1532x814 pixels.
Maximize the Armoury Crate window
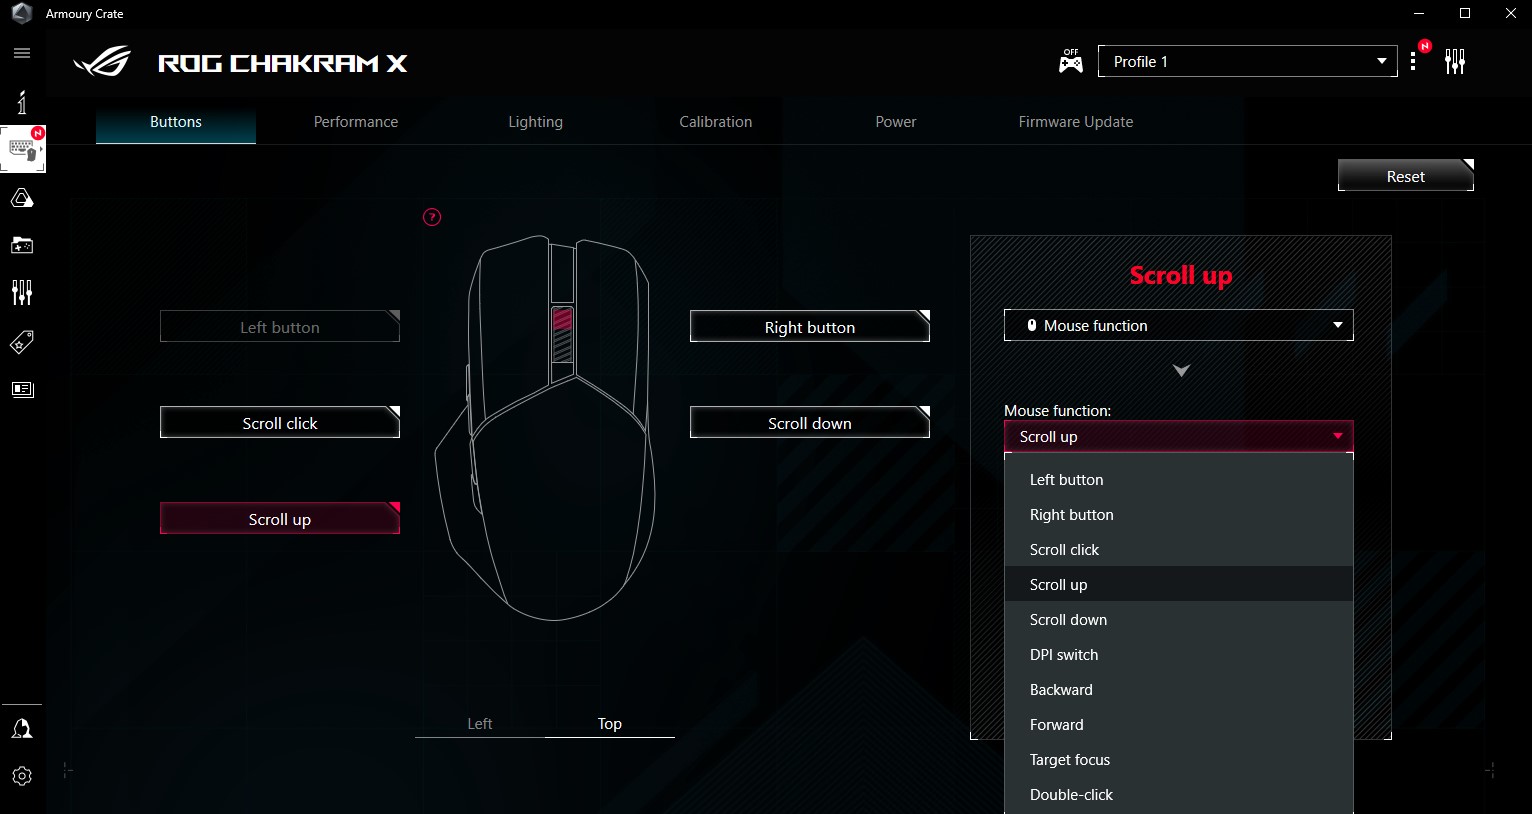pos(1465,14)
